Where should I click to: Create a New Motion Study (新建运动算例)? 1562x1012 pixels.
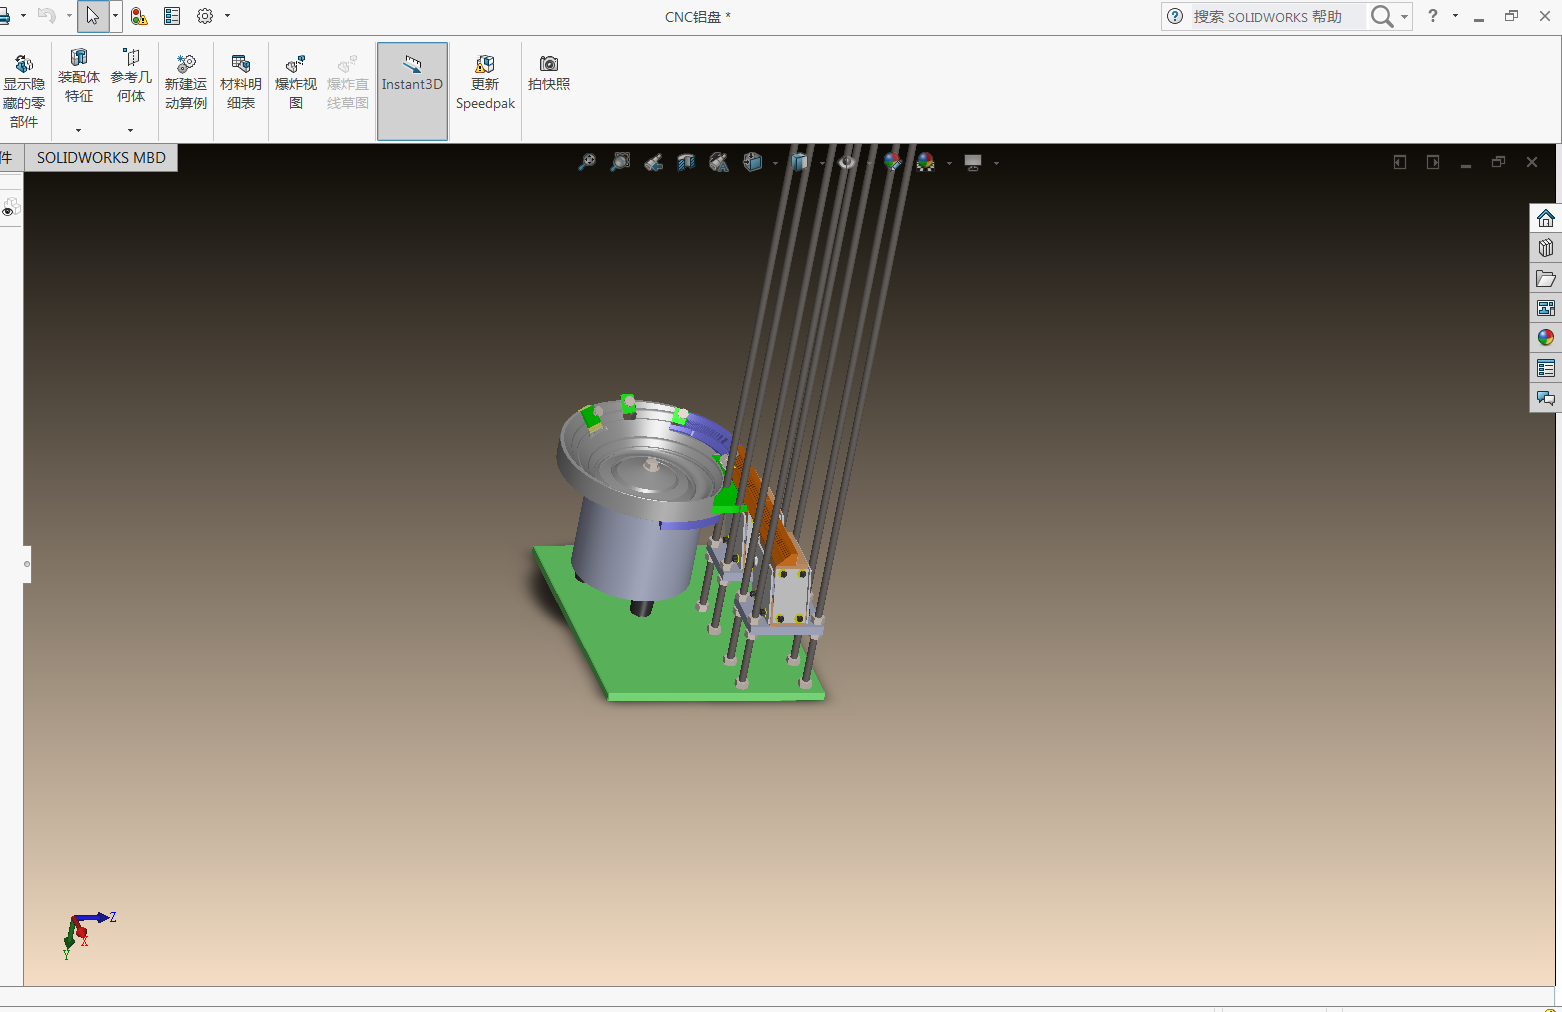tap(186, 83)
